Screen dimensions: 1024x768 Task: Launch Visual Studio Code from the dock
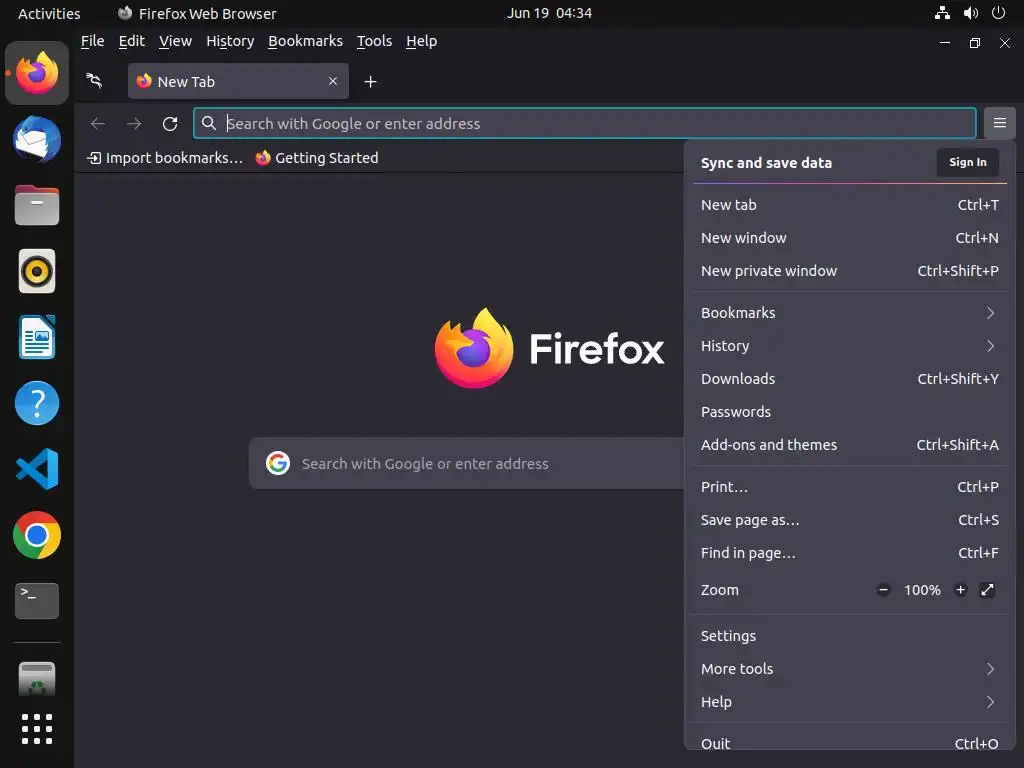[x=37, y=469]
